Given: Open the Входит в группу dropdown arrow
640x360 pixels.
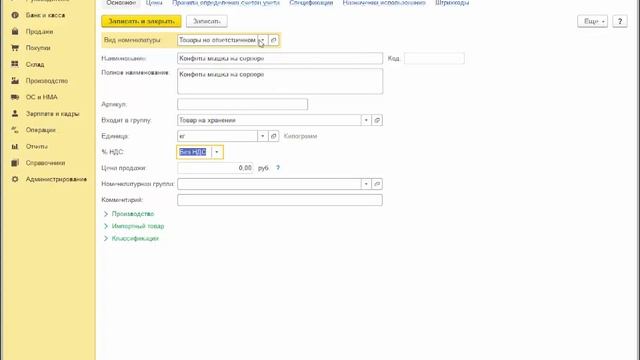Looking at the screenshot, I should point(366,120).
